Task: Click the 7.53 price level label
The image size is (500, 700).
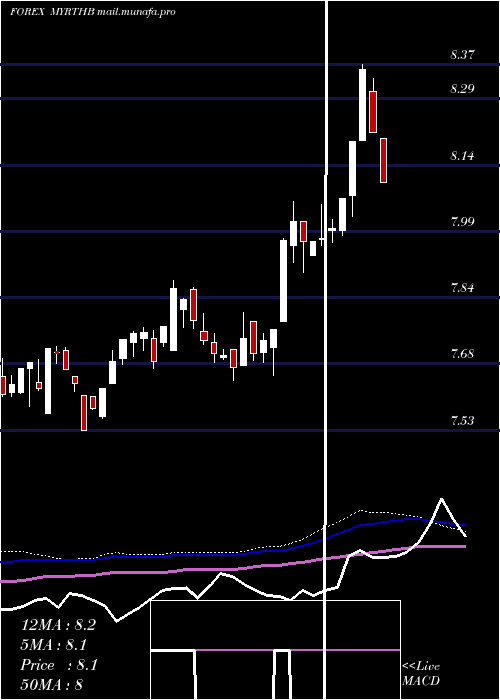Action: [x=462, y=421]
